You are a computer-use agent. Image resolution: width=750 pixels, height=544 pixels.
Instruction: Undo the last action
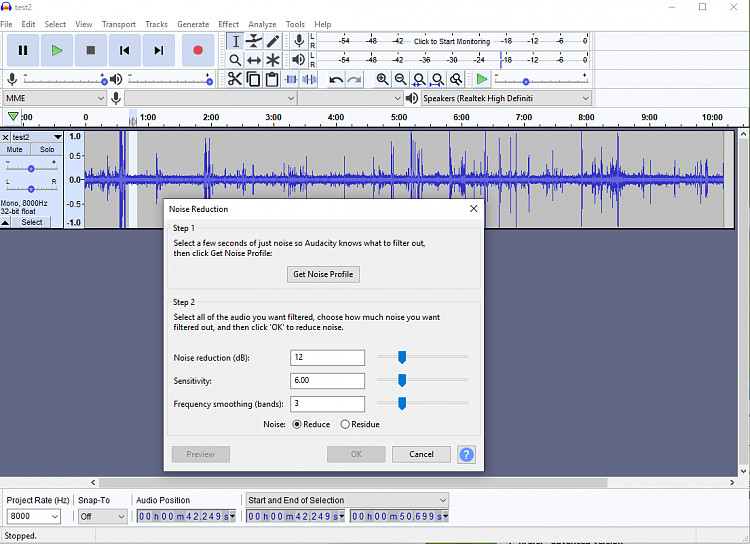(336, 79)
